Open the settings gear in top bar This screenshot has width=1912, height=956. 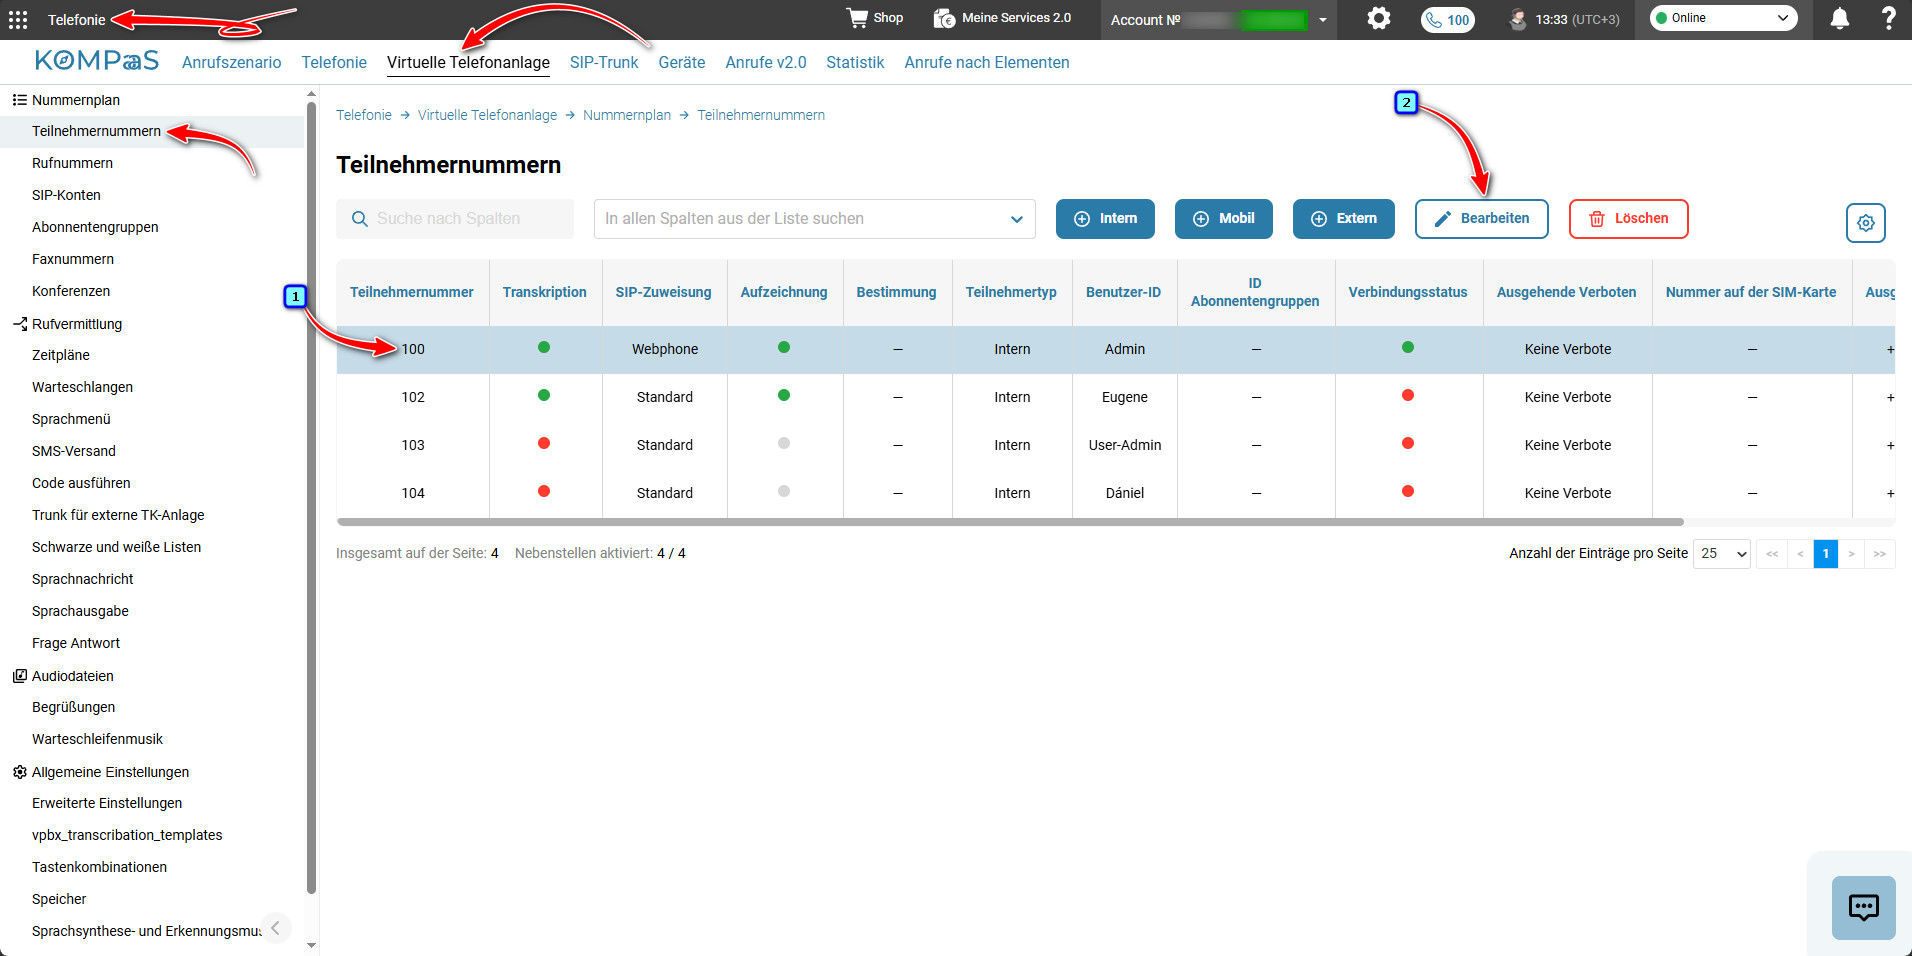pos(1379,18)
